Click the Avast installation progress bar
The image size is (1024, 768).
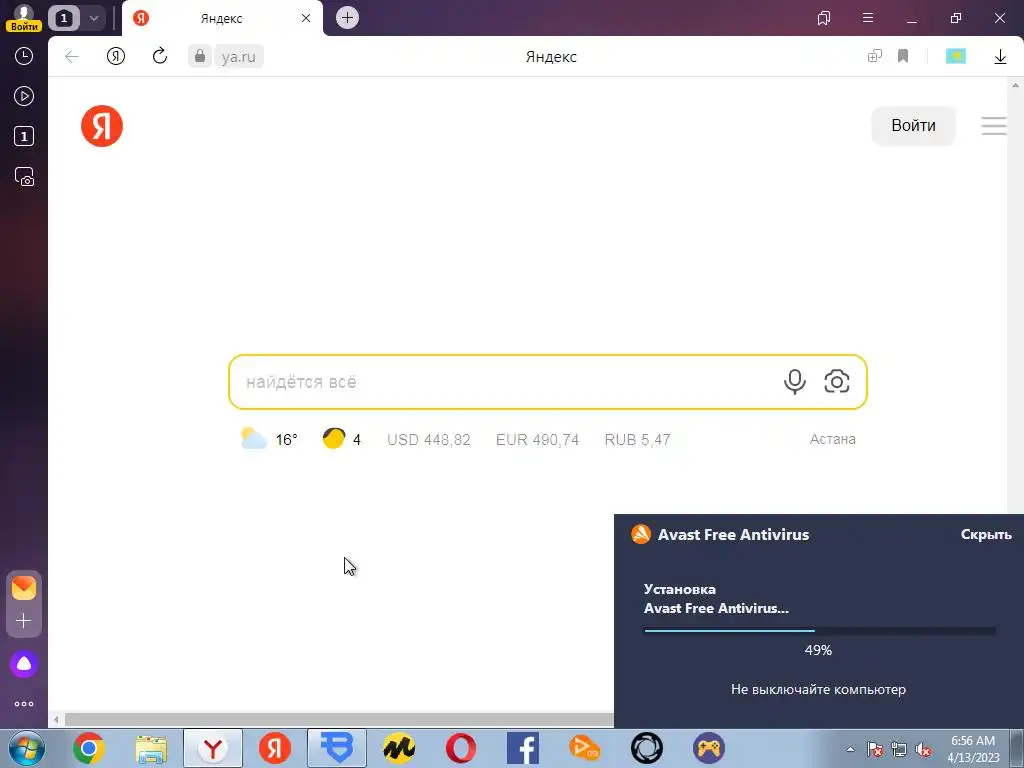(x=820, y=630)
